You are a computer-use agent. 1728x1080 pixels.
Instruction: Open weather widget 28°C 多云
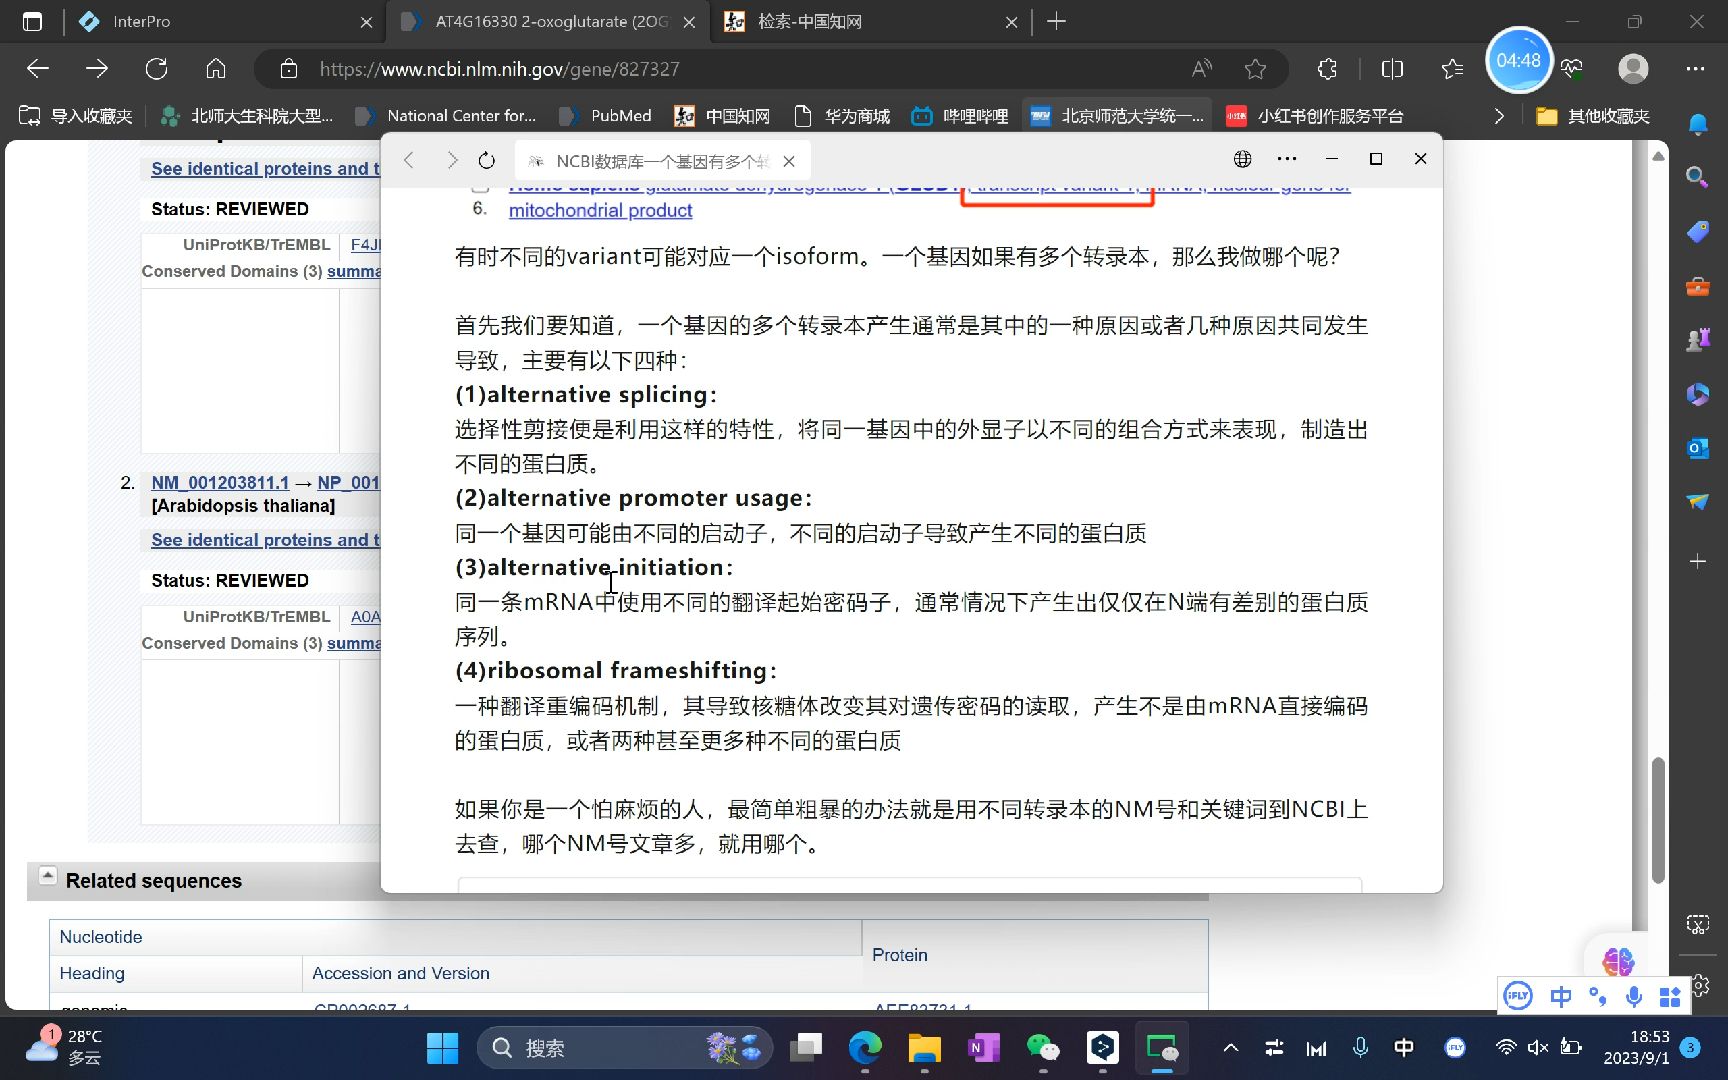pyautogui.click(x=64, y=1046)
